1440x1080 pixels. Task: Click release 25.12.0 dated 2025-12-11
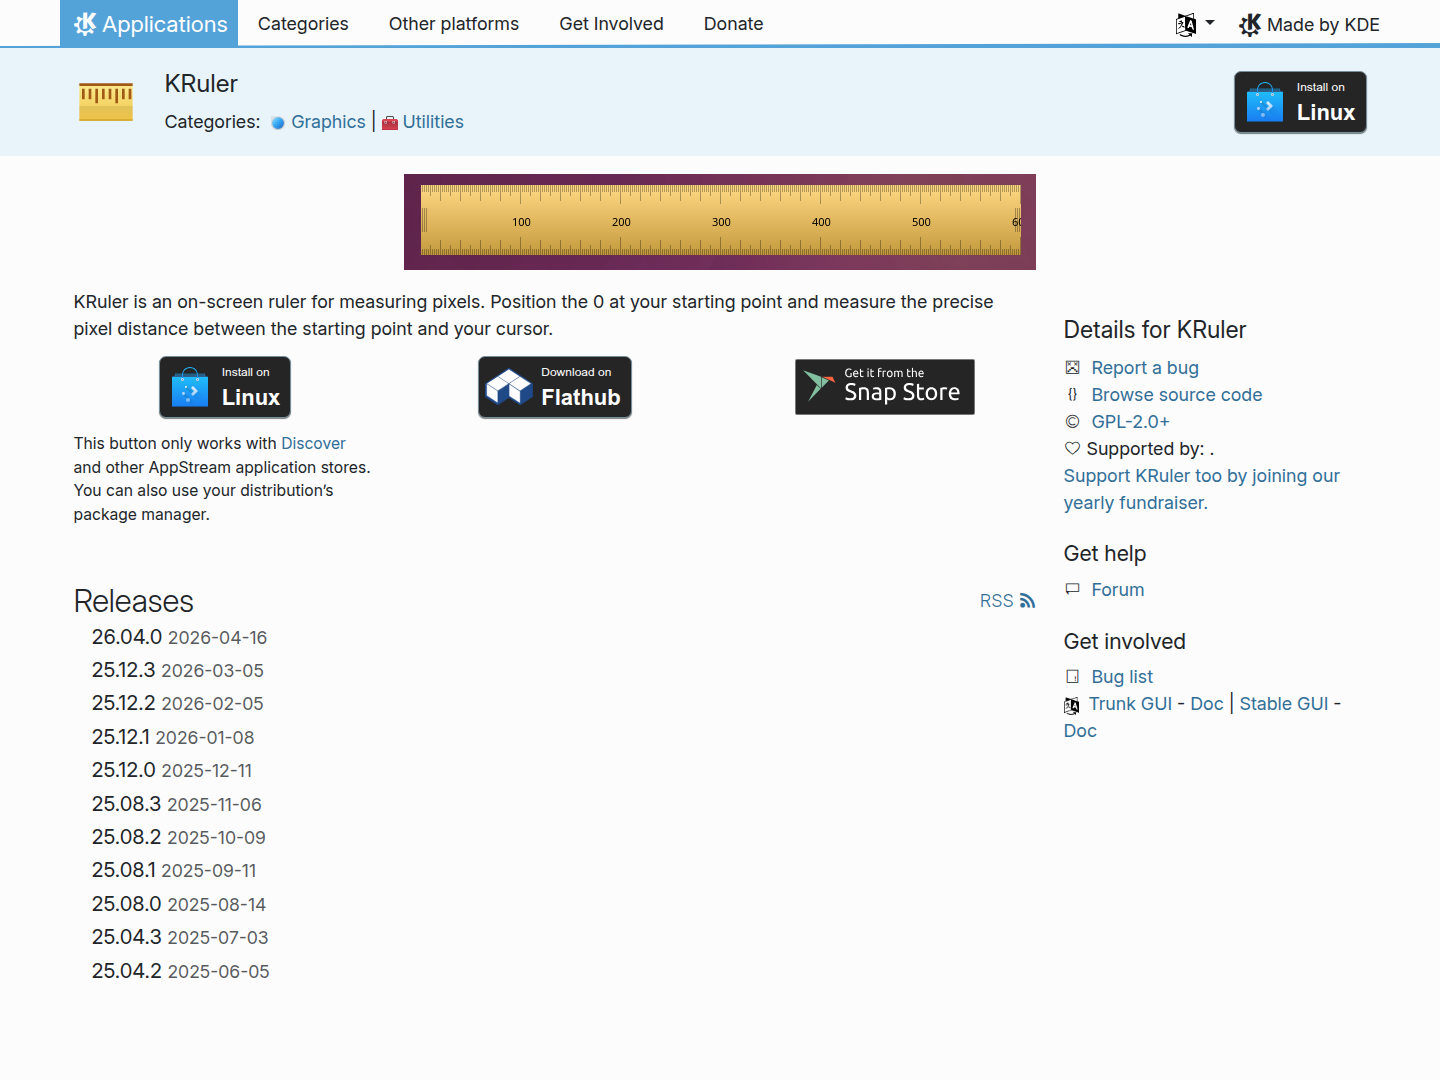click(x=172, y=770)
